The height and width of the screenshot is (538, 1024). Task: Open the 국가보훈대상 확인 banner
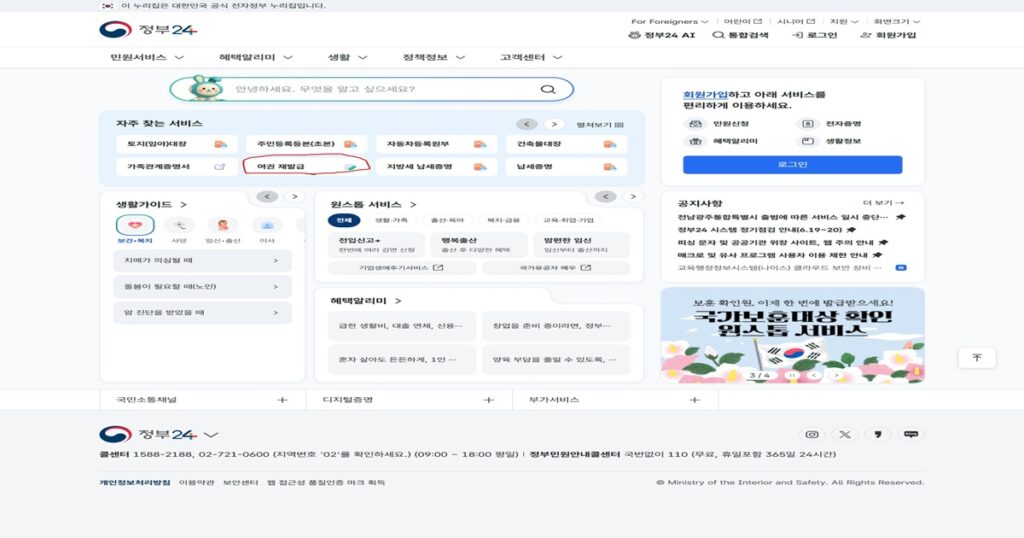click(792, 335)
